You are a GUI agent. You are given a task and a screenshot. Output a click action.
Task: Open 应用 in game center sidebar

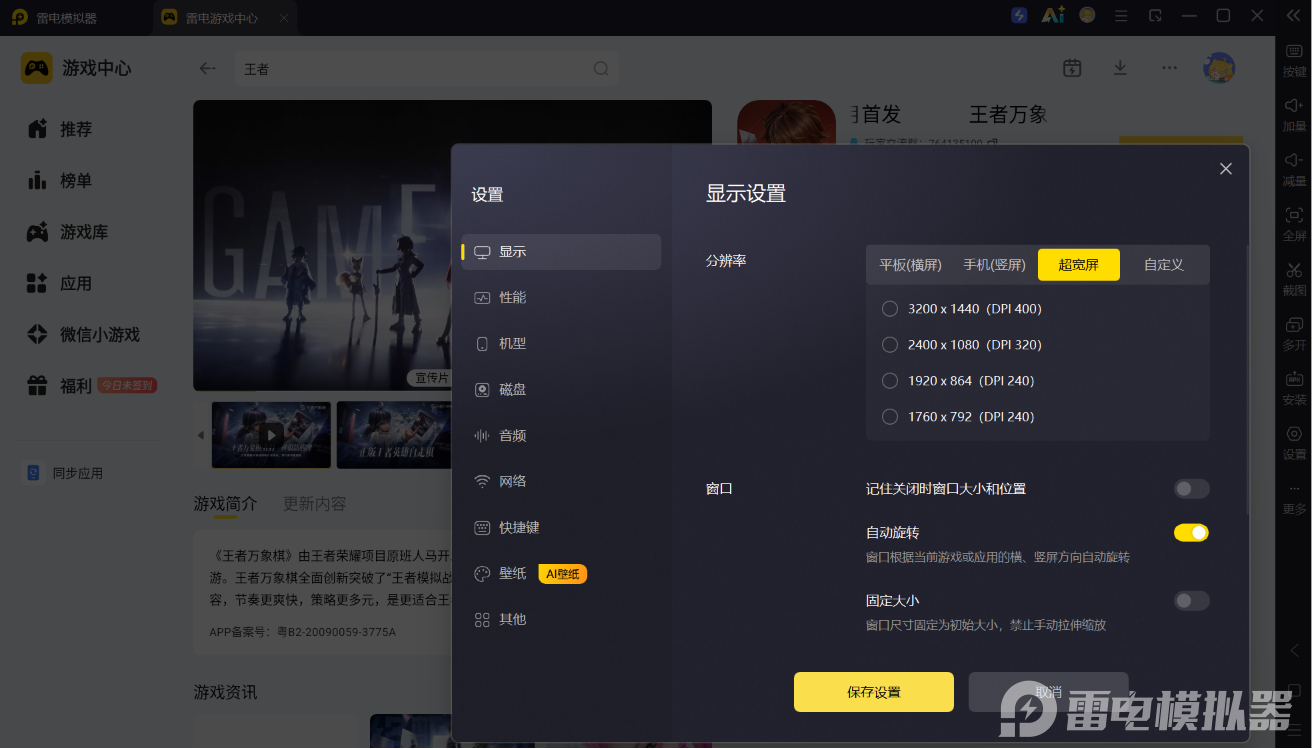tap(60, 284)
